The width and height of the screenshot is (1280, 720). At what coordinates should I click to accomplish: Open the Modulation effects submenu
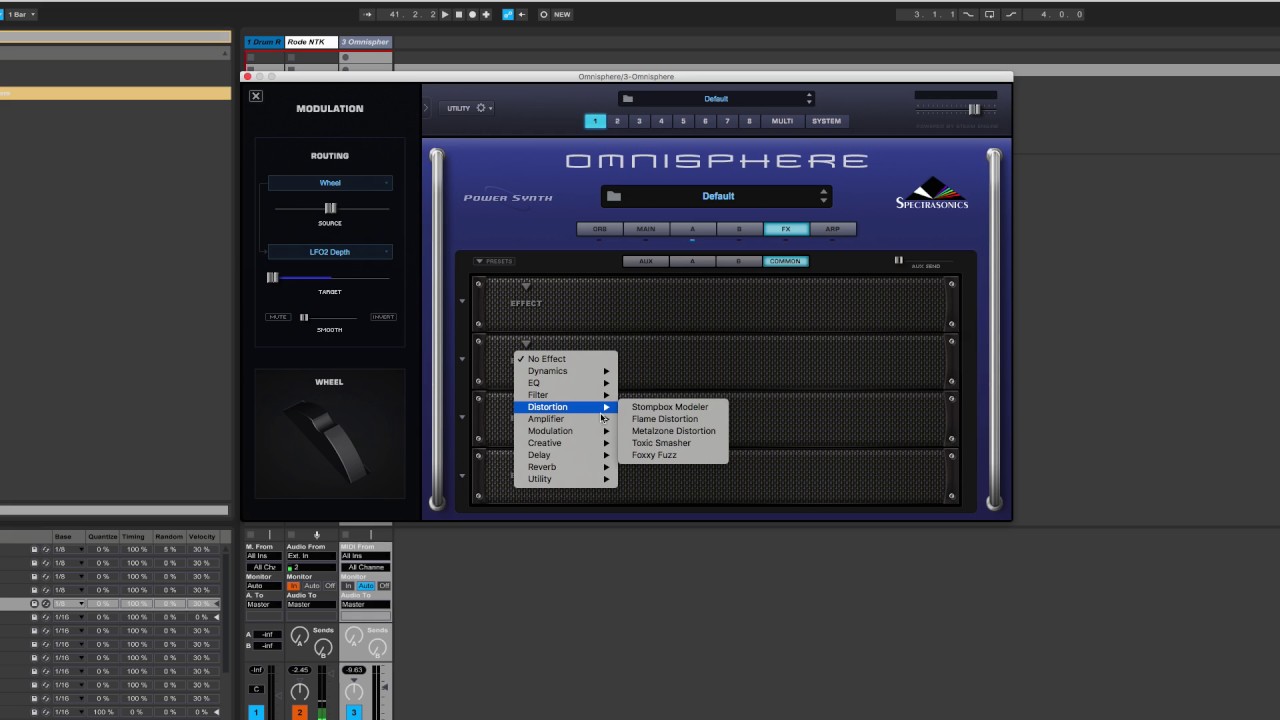point(565,431)
